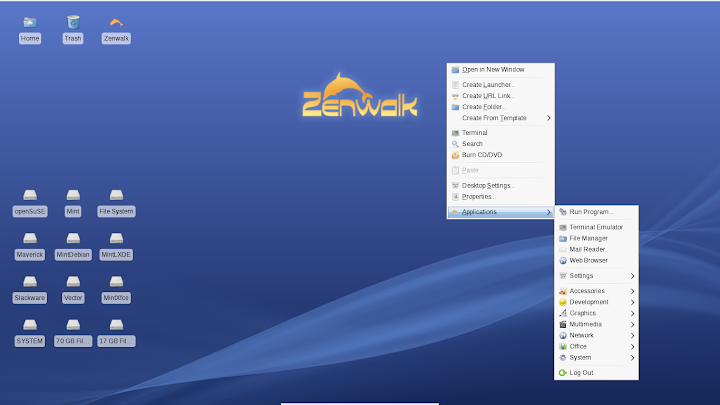Select the 17 GB drive icon

[116, 325]
